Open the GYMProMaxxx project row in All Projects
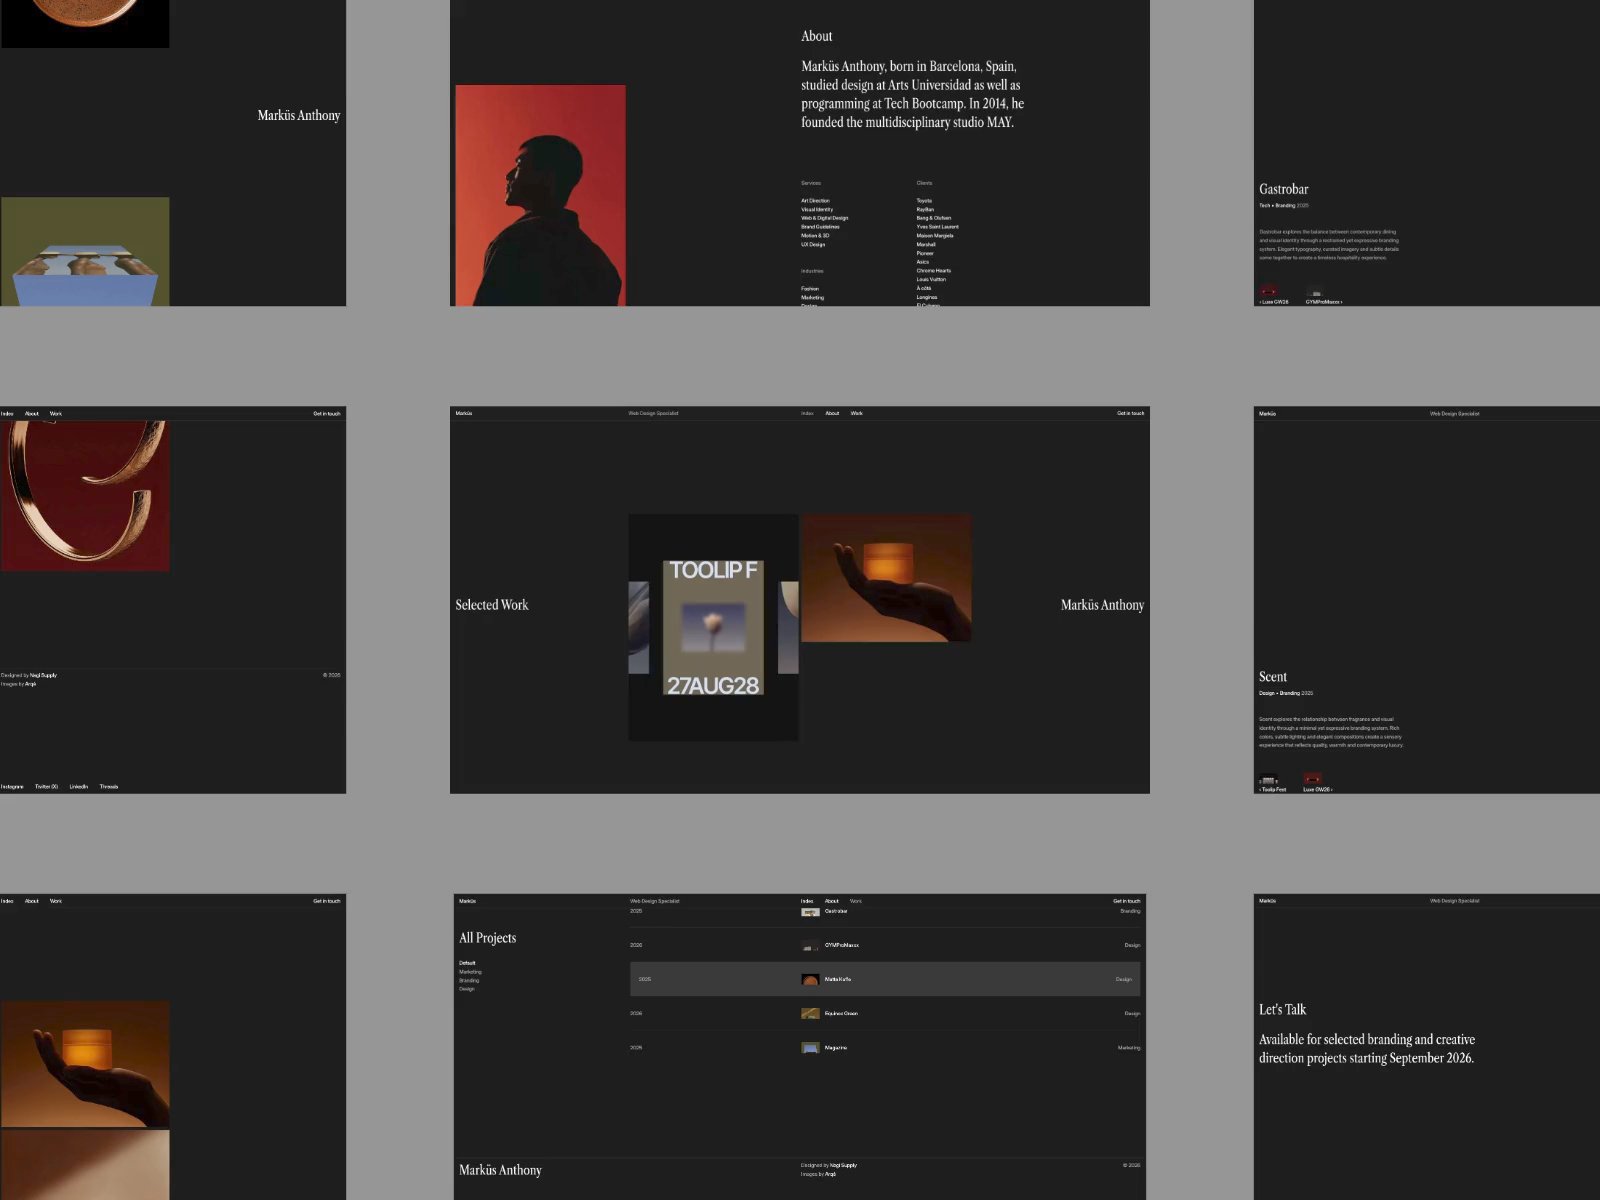 (885, 945)
